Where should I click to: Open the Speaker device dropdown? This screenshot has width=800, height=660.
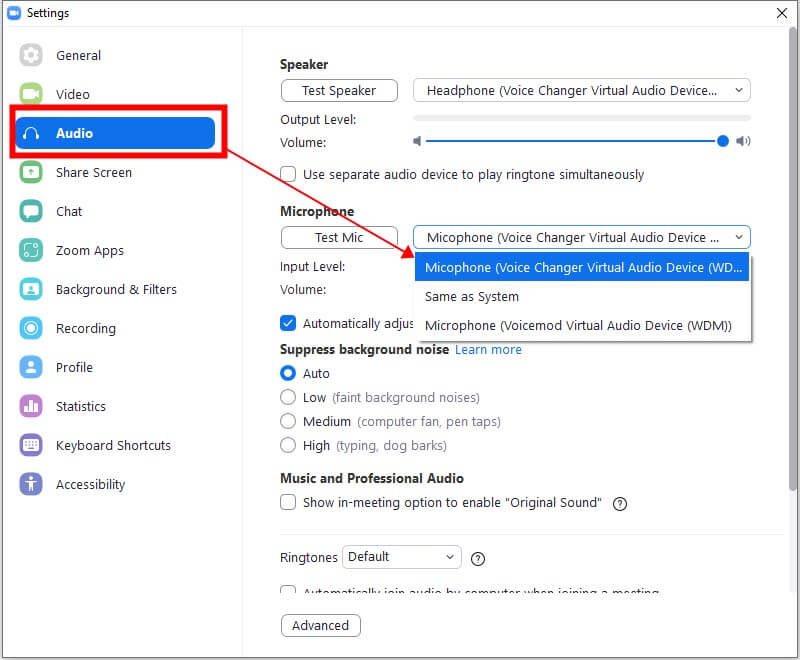[582, 90]
